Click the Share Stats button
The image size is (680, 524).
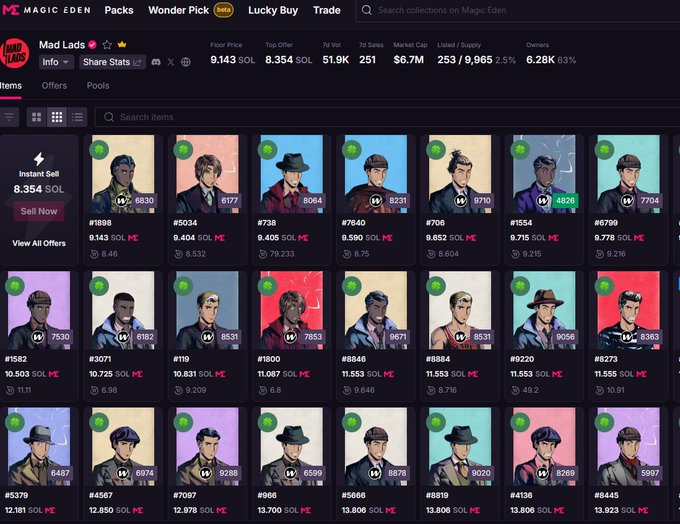click(x=112, y=62)
